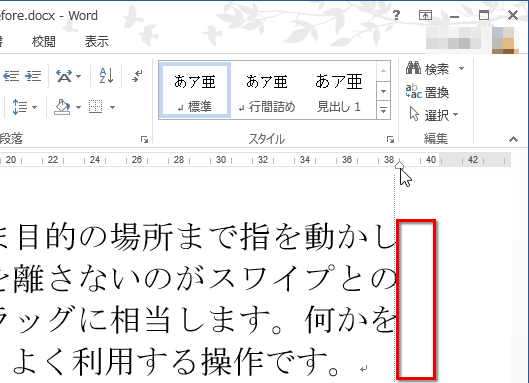Click ruler at the 30 mark
This screenshot has height=383, width=529.
[221, 160]
